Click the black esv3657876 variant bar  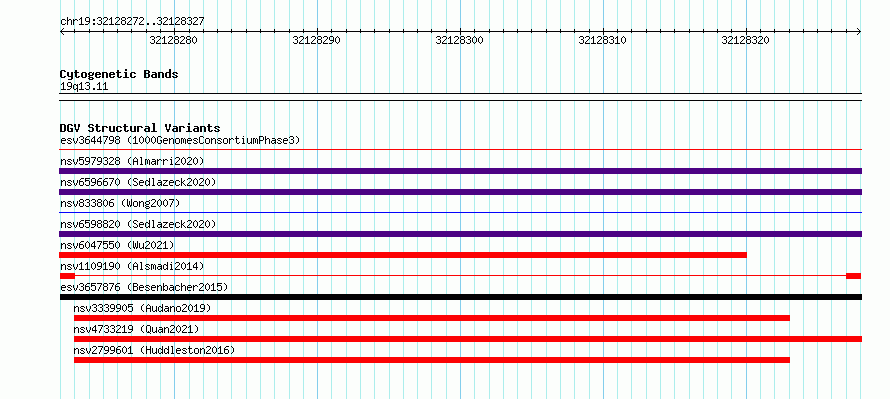(460, 297)
